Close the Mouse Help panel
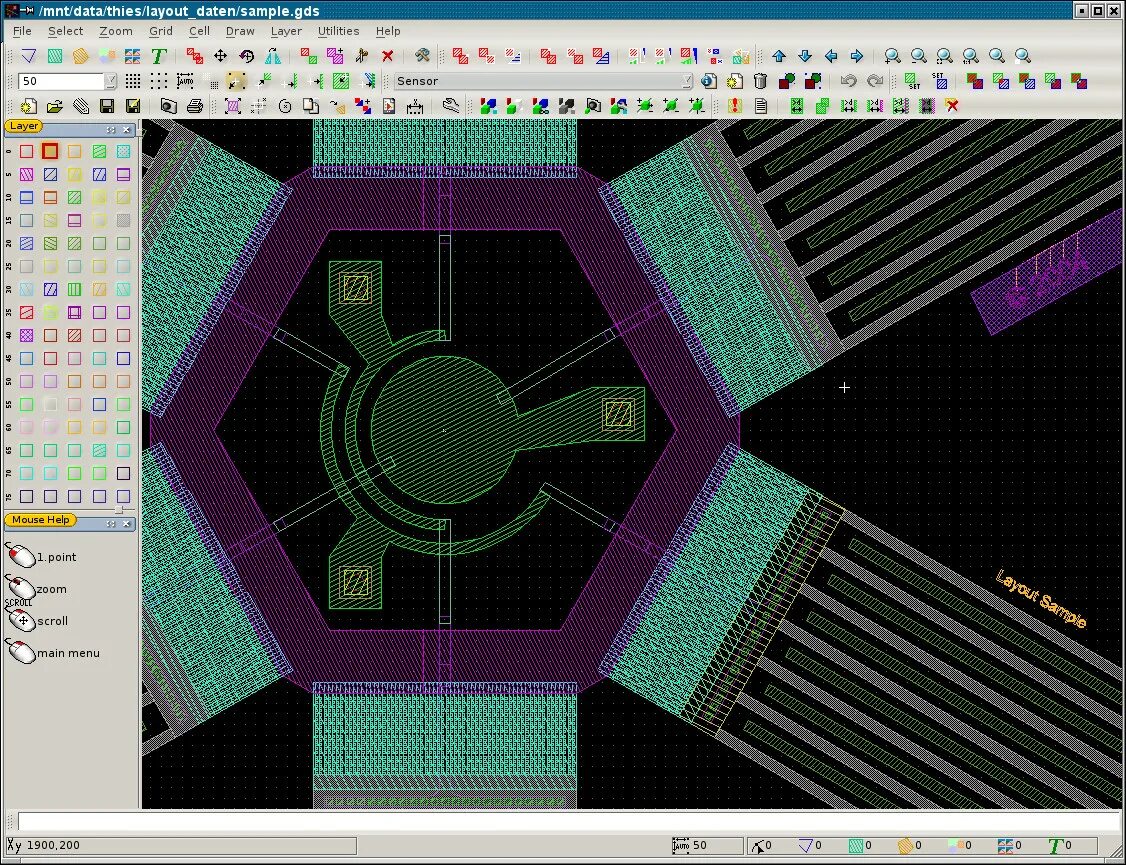The height and width of the screenshot is (865, 1126). pyautogui.click(x=126, y=524)
